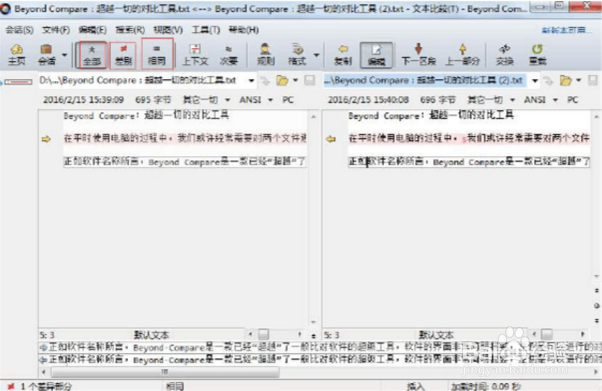Open the 会话 sessions toolbar button
Image resolution: width=602 pixels, height=391 pixels.
tap(47, 55)
